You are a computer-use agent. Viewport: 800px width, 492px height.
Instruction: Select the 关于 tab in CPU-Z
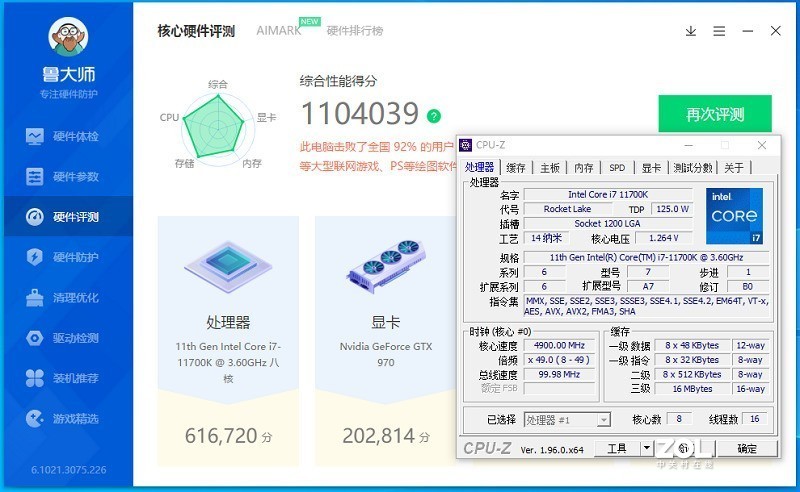[734, 167]
